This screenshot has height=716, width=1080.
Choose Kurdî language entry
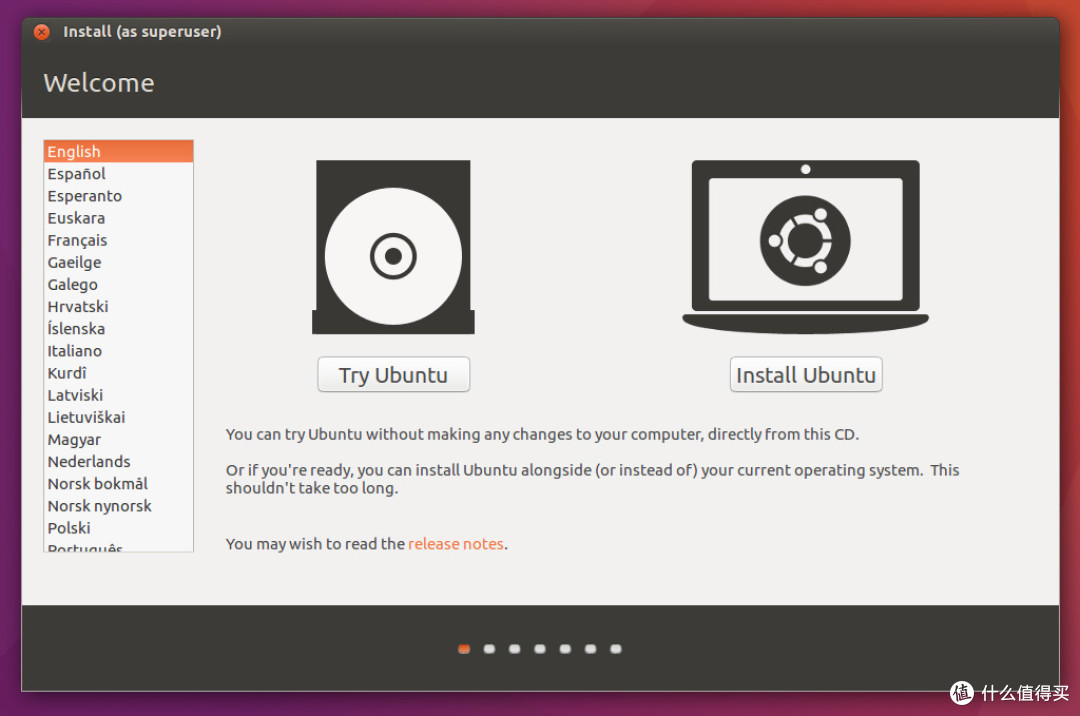118,372
